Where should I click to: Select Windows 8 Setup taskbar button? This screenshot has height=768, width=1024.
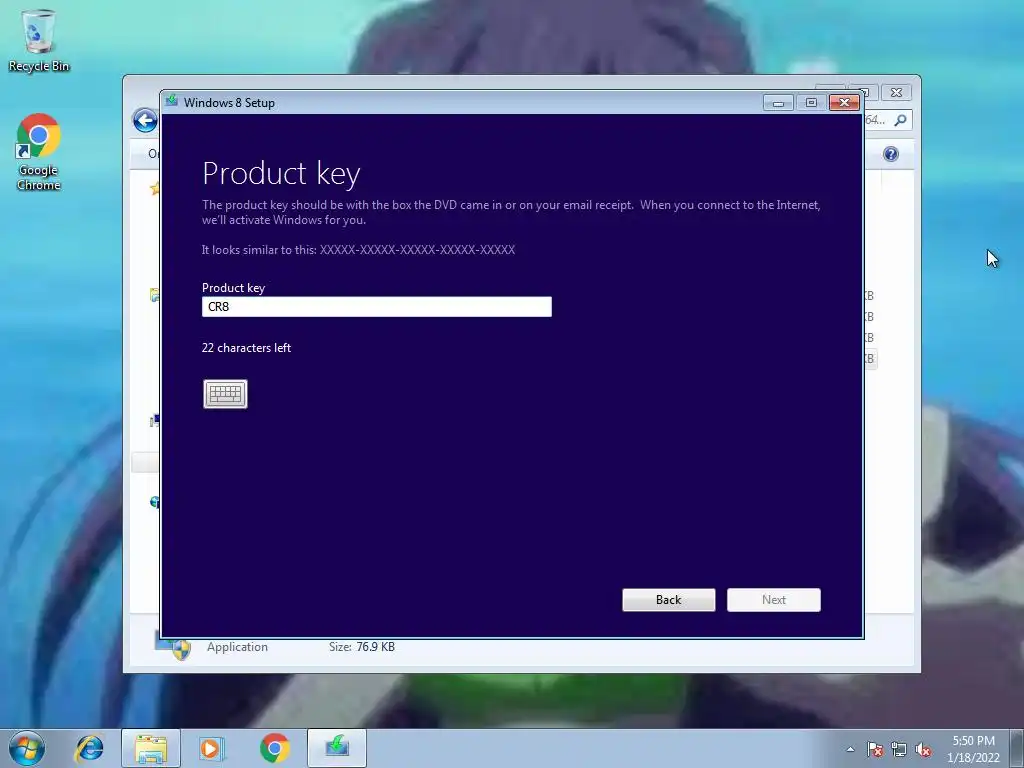tap(337, 748)
